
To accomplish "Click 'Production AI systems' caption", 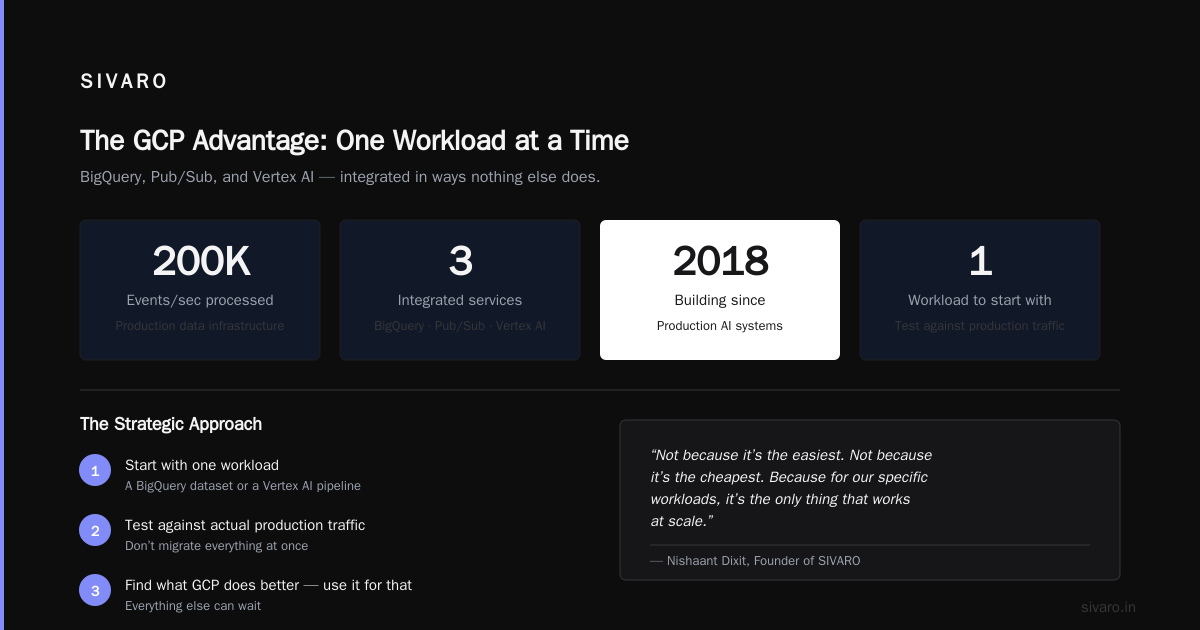I will (720, 326).
